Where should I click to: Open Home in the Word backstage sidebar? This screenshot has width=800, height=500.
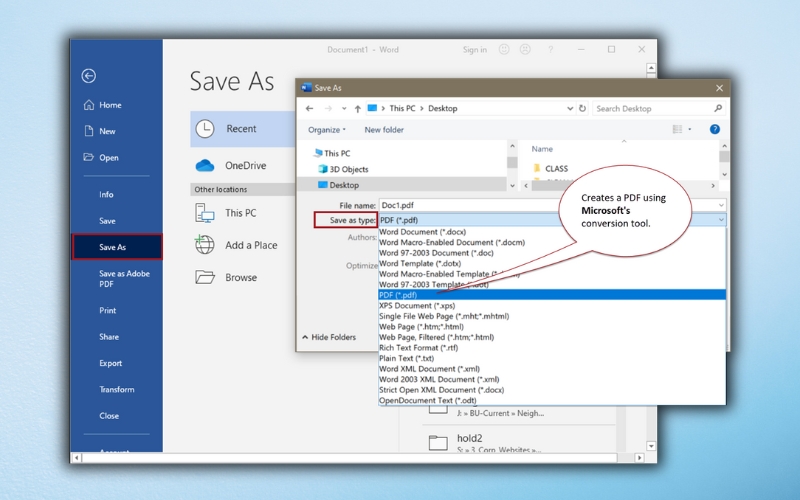click(103, 105)
